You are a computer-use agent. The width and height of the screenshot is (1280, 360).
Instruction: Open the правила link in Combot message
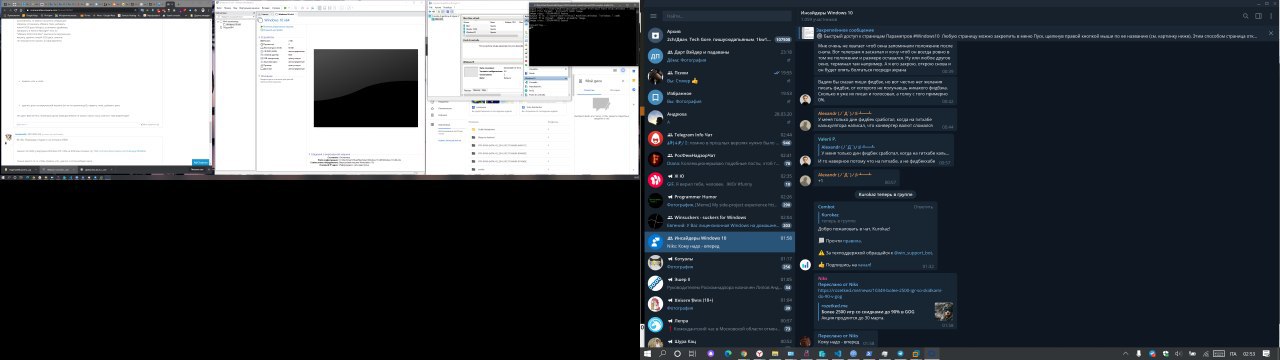pos(853,241)
